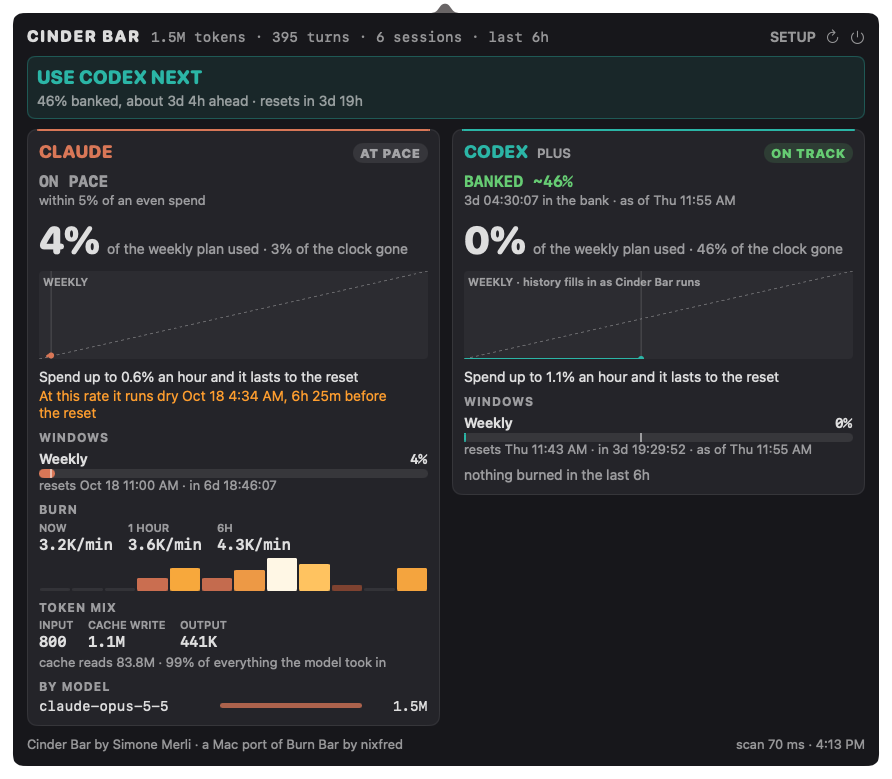Click the claude-opus-5-5 model name

coord(104,706)
